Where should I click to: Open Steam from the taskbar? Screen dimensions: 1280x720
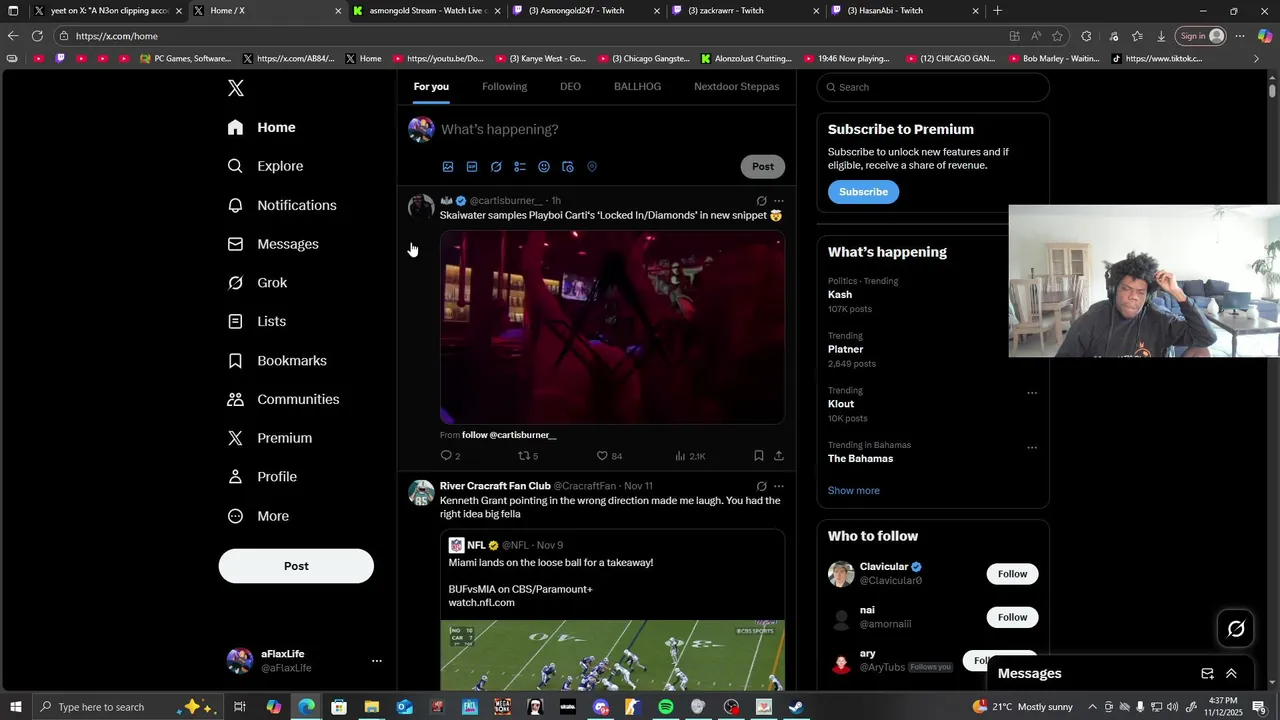(x=796, y=707)
